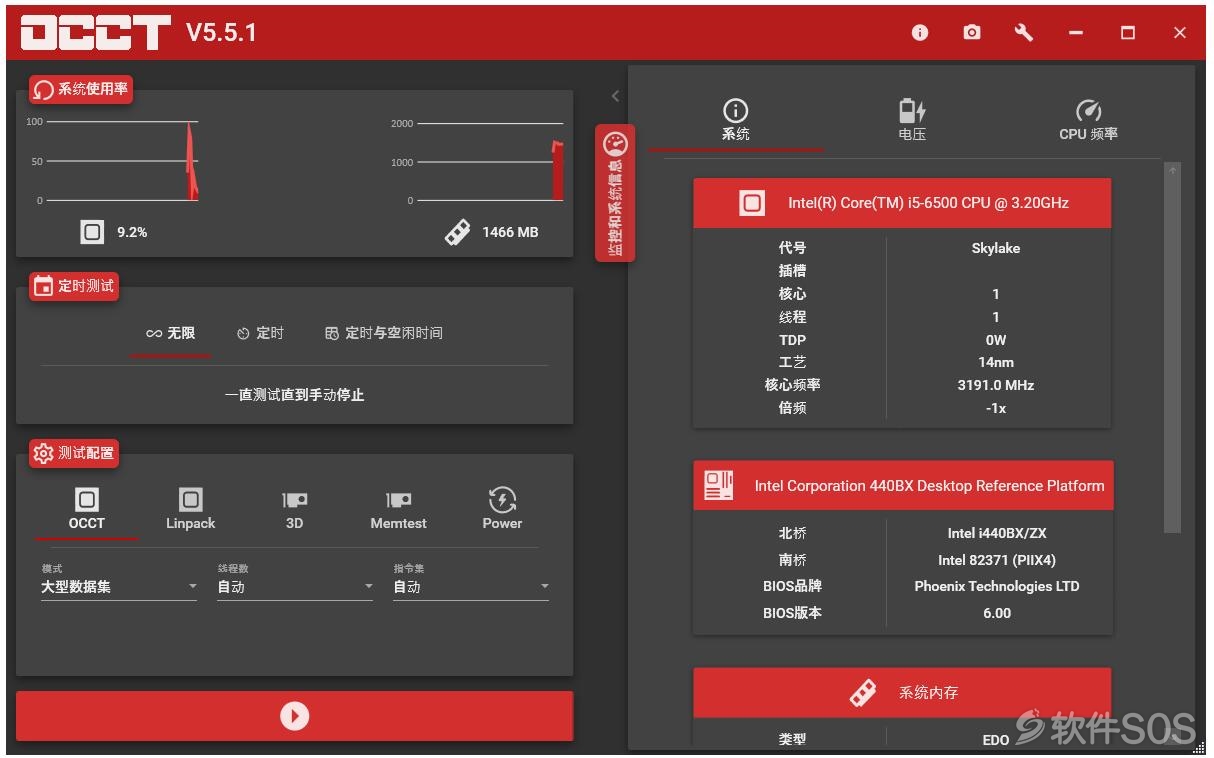
Task: Open the 指令集 自动 dropdown
Action: pyautogui.click(x=471, y=587)
